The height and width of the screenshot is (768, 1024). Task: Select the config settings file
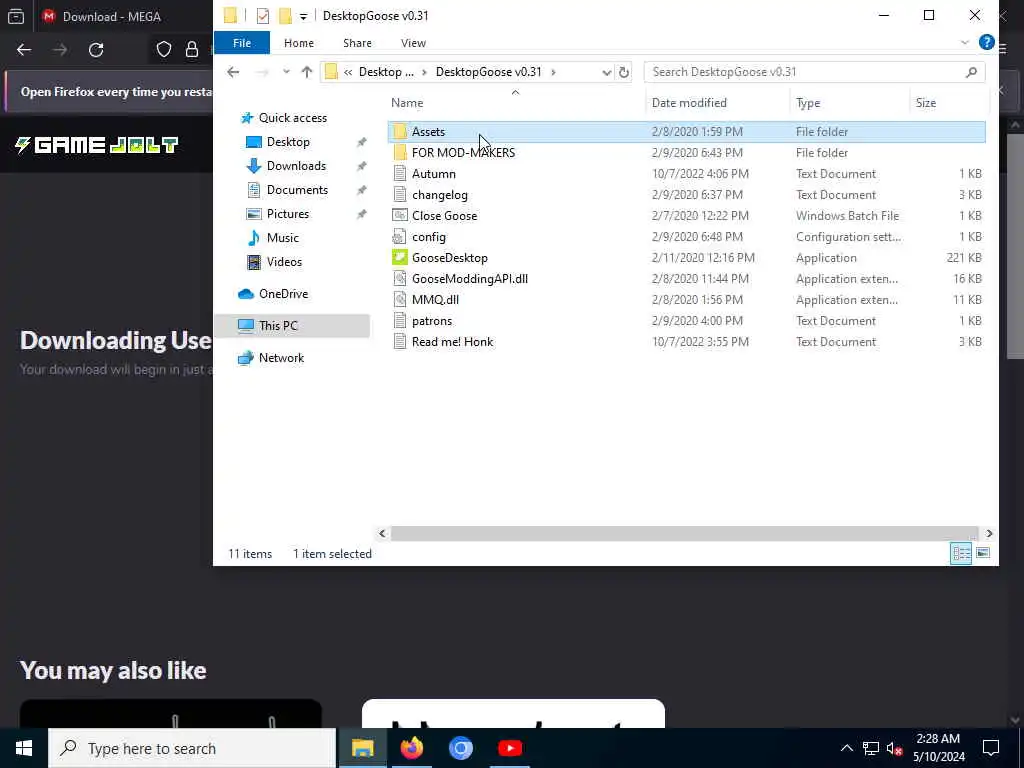(x=428, y=236)
